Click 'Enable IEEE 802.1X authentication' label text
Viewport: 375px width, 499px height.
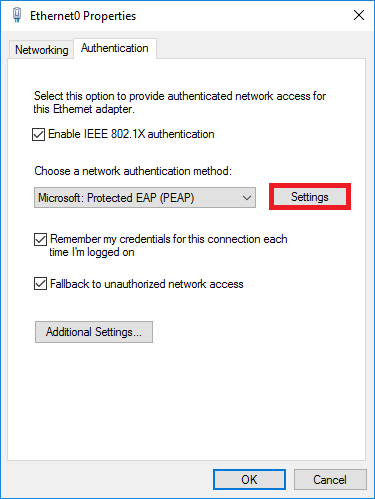click(x=131, y=134)
